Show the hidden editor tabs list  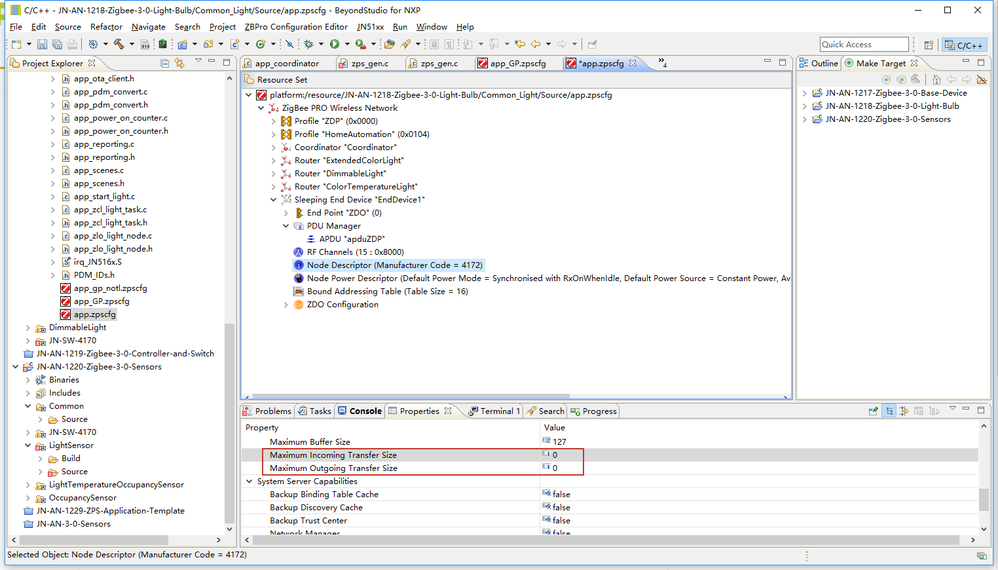[662, 62]
